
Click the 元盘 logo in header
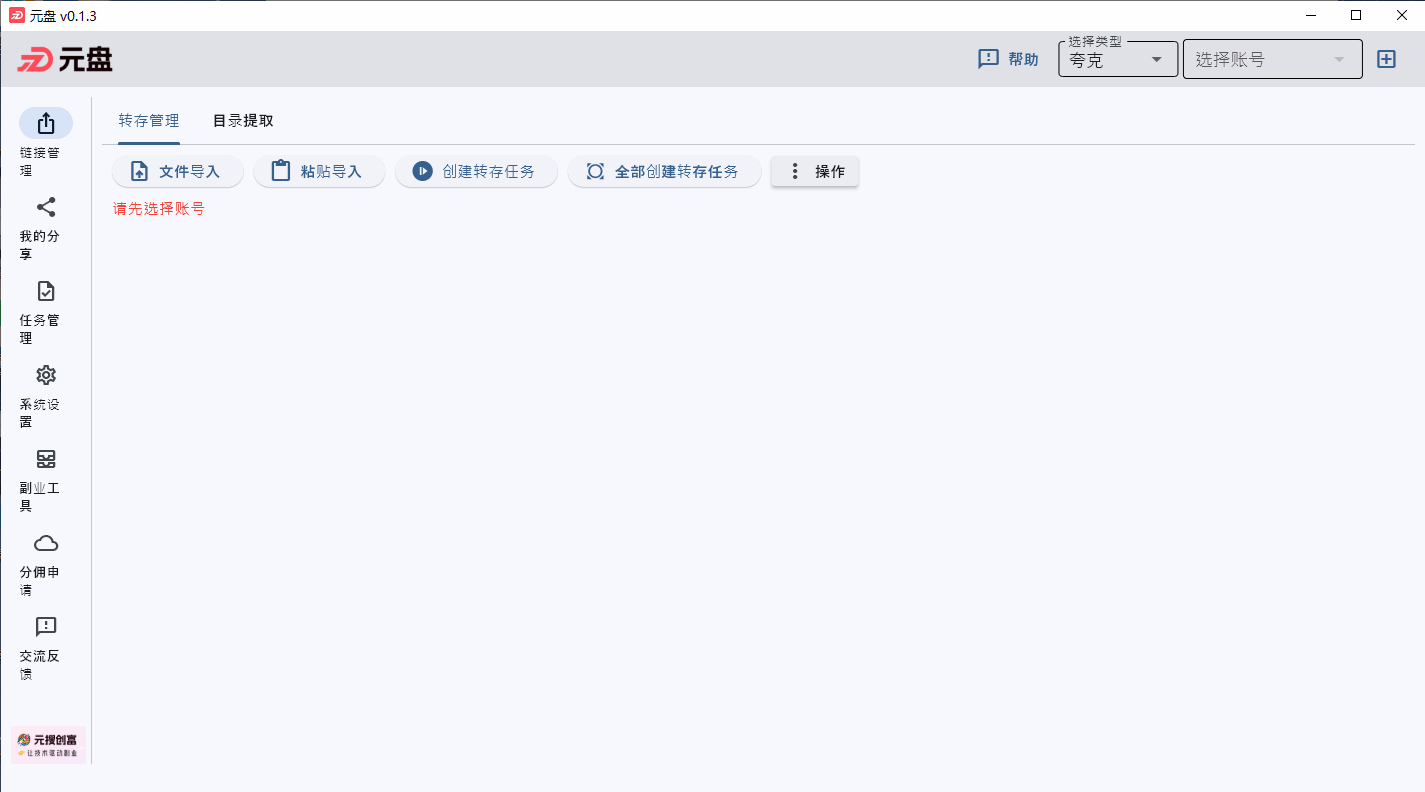click(66, 59)
